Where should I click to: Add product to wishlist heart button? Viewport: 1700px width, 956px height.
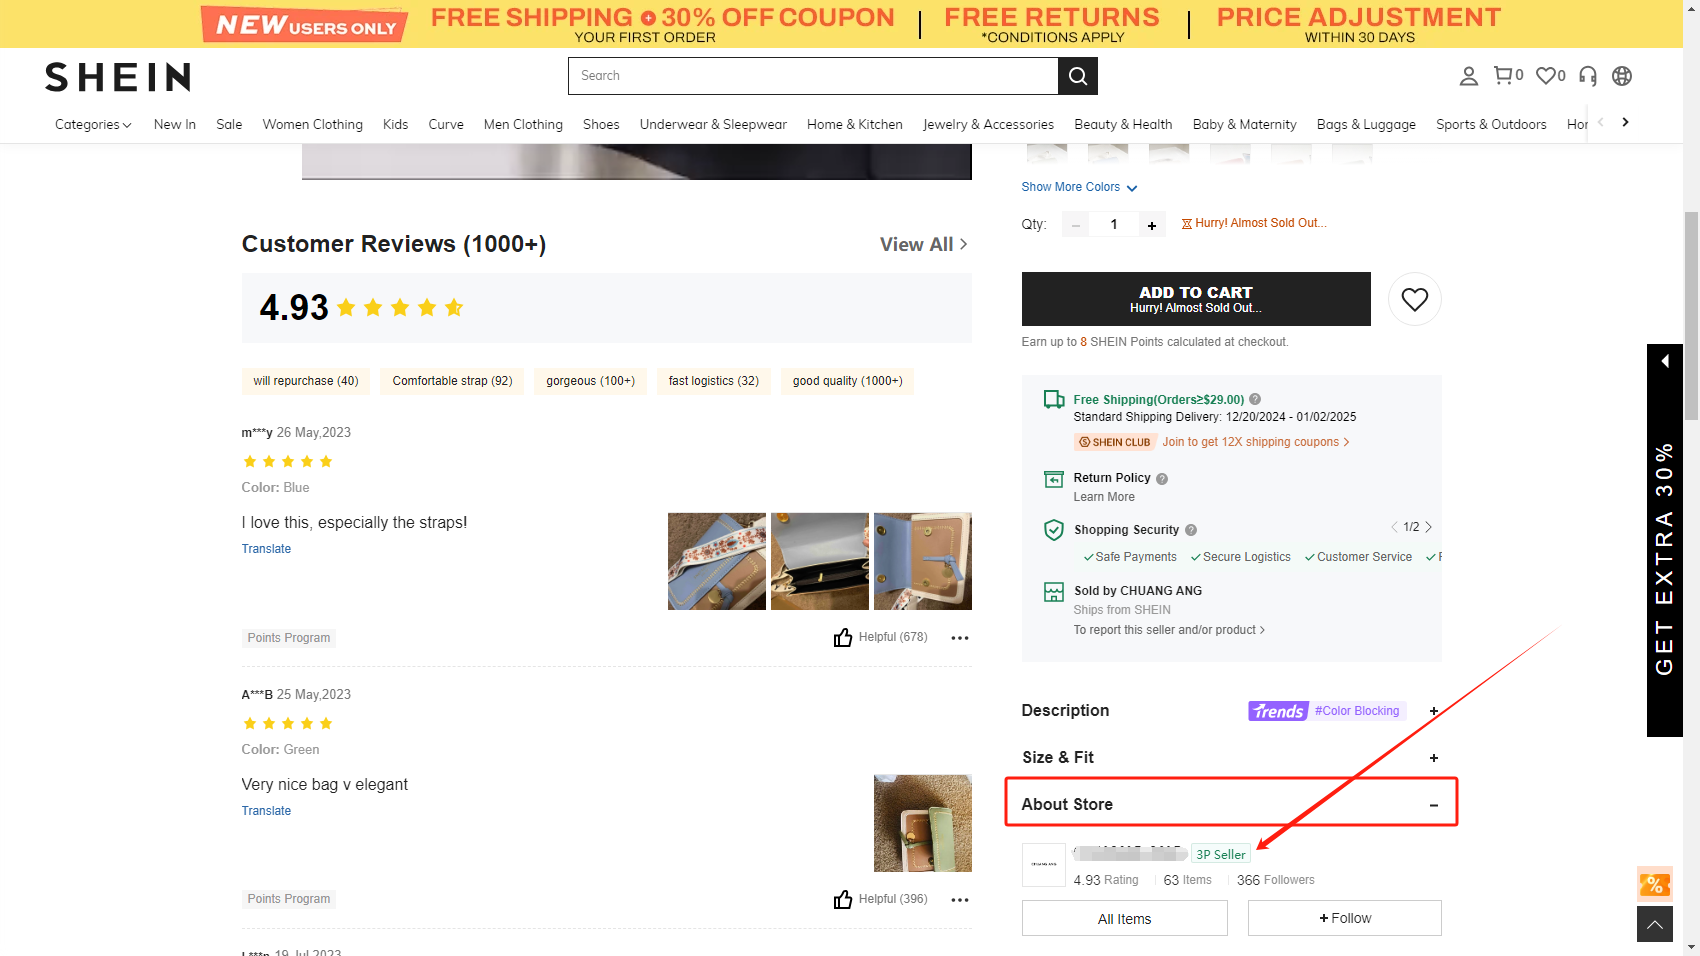click(1414, 299)
